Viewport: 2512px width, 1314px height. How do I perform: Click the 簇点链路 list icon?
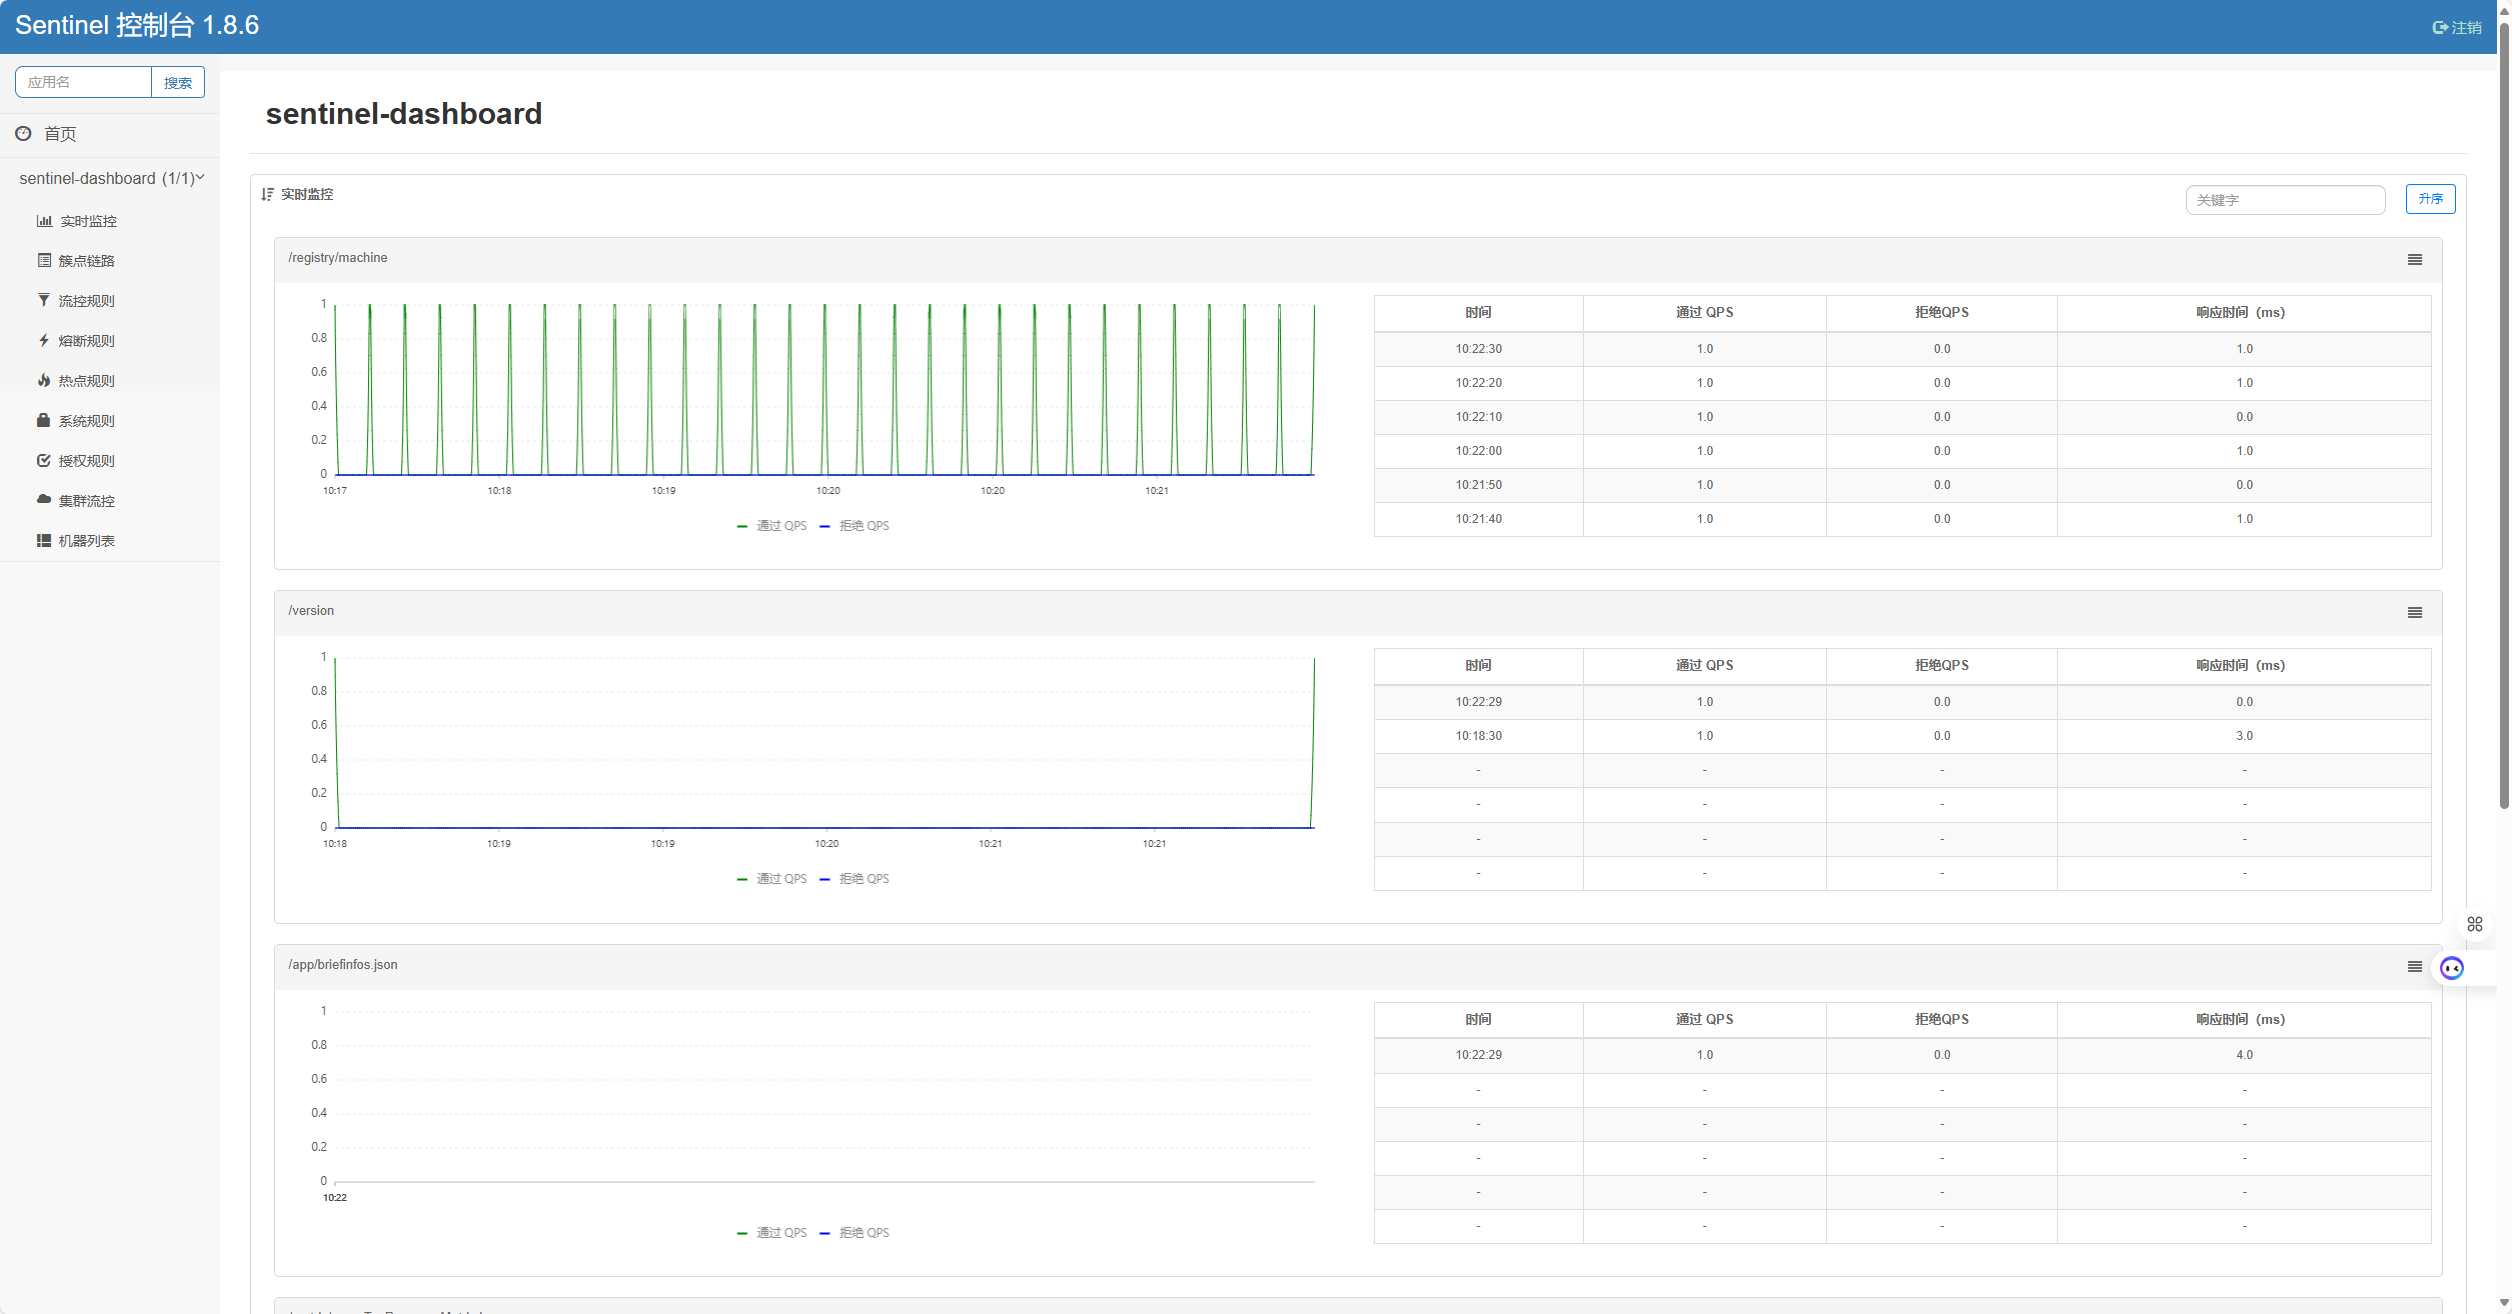point(44,261)
